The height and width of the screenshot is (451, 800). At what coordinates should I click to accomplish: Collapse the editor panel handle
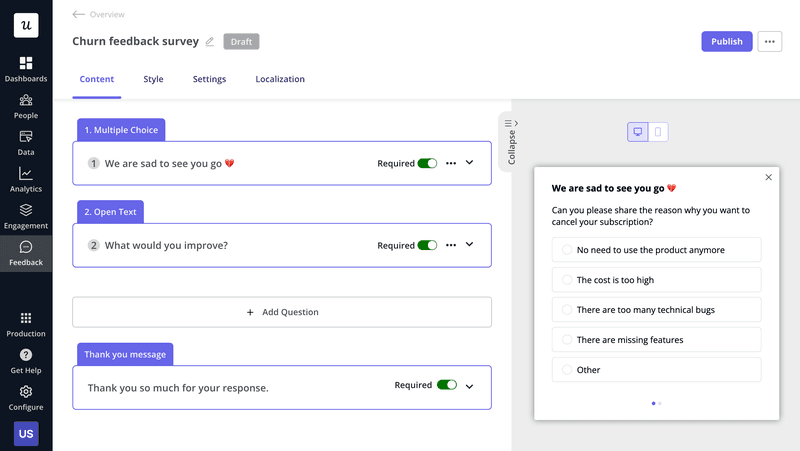511,140
